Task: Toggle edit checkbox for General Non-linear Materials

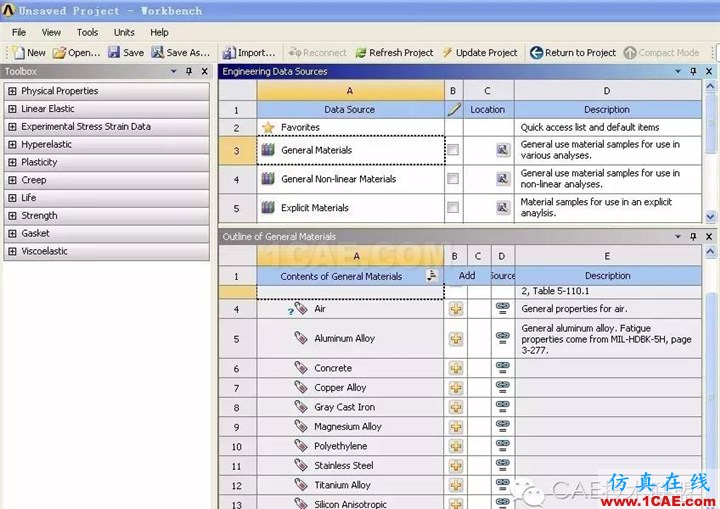Action: click(x=453, y=179)
